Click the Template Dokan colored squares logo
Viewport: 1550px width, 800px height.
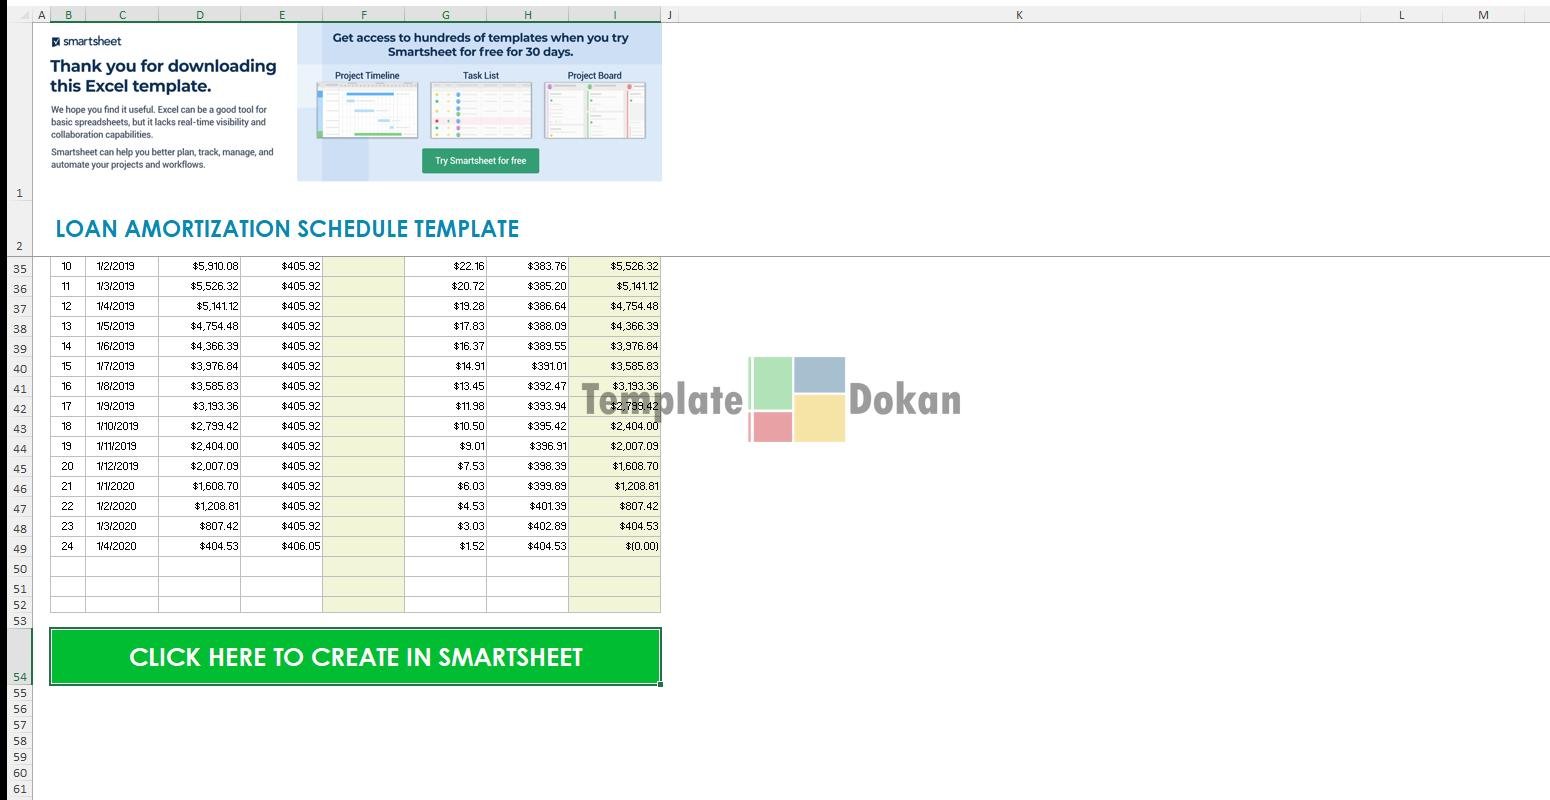(797, 399)
